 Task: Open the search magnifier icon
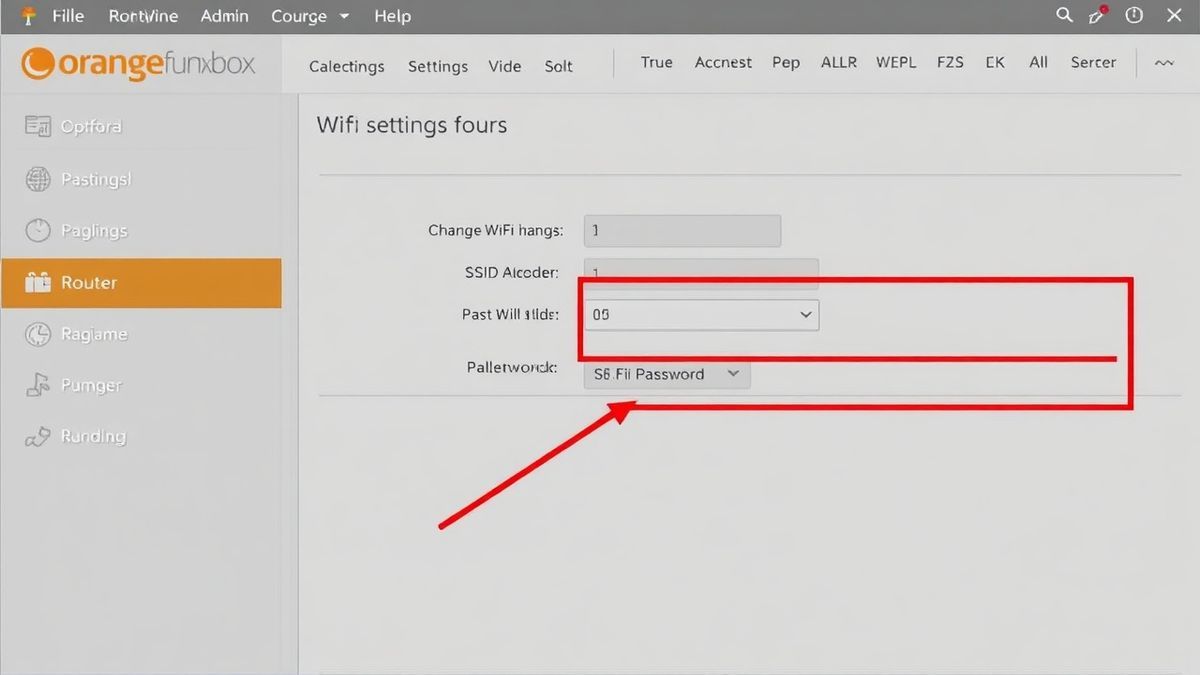pyautogui.click(x=1064, y=15)
